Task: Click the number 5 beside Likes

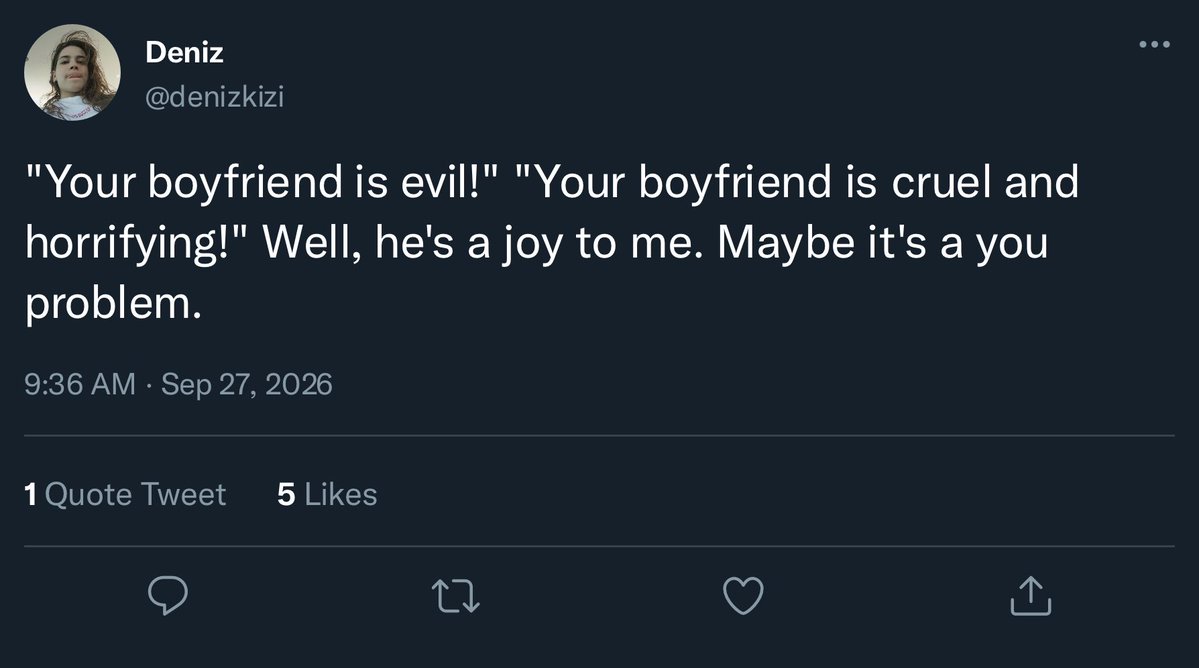Action: [286, 495]
